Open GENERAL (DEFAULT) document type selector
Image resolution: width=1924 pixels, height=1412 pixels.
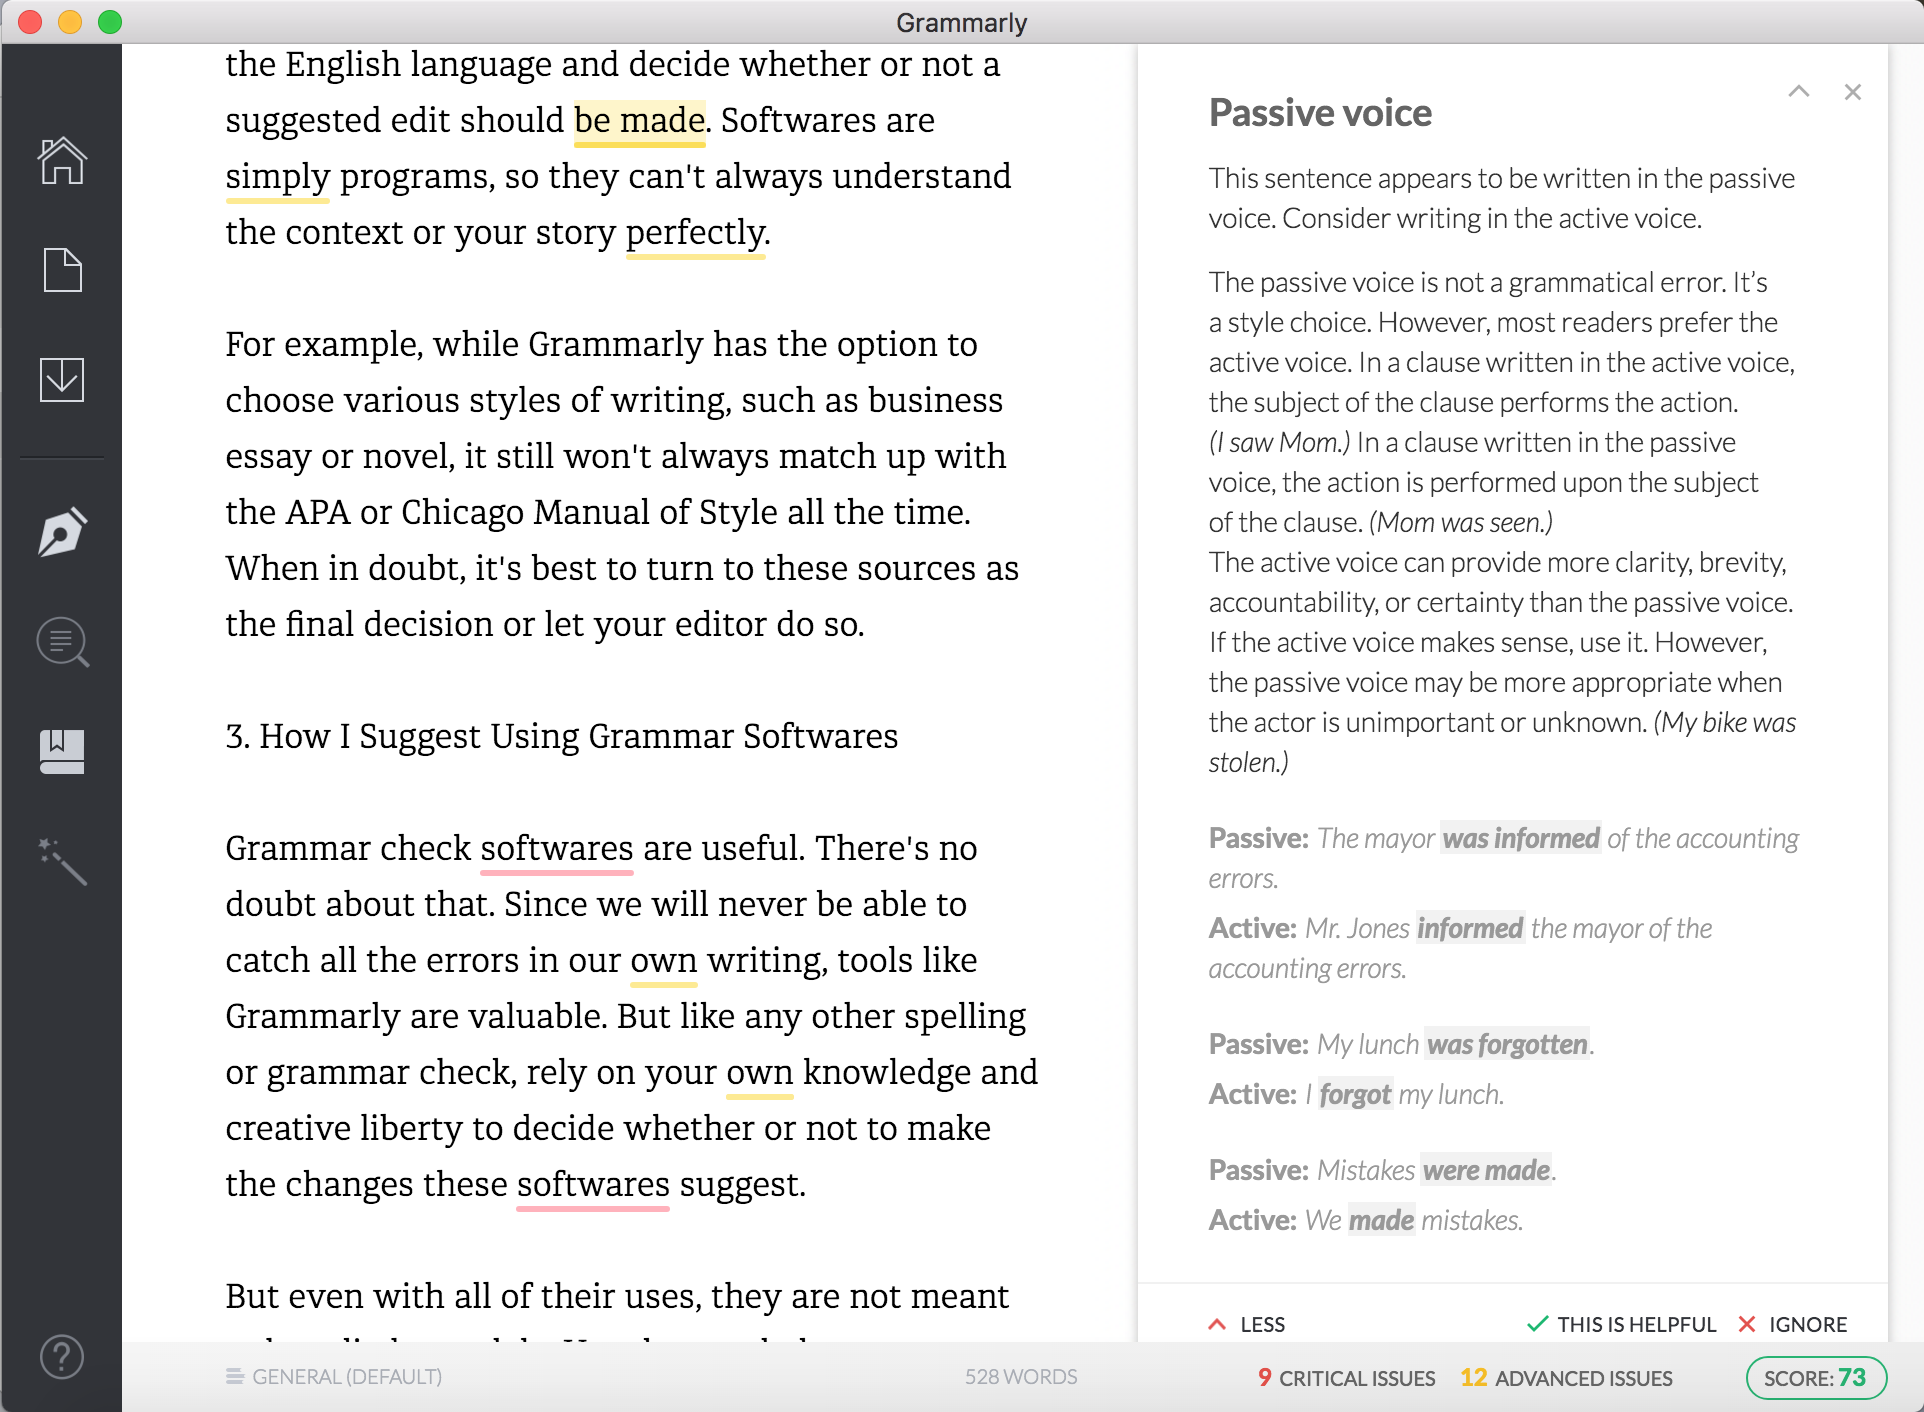tap(334, 1377)
